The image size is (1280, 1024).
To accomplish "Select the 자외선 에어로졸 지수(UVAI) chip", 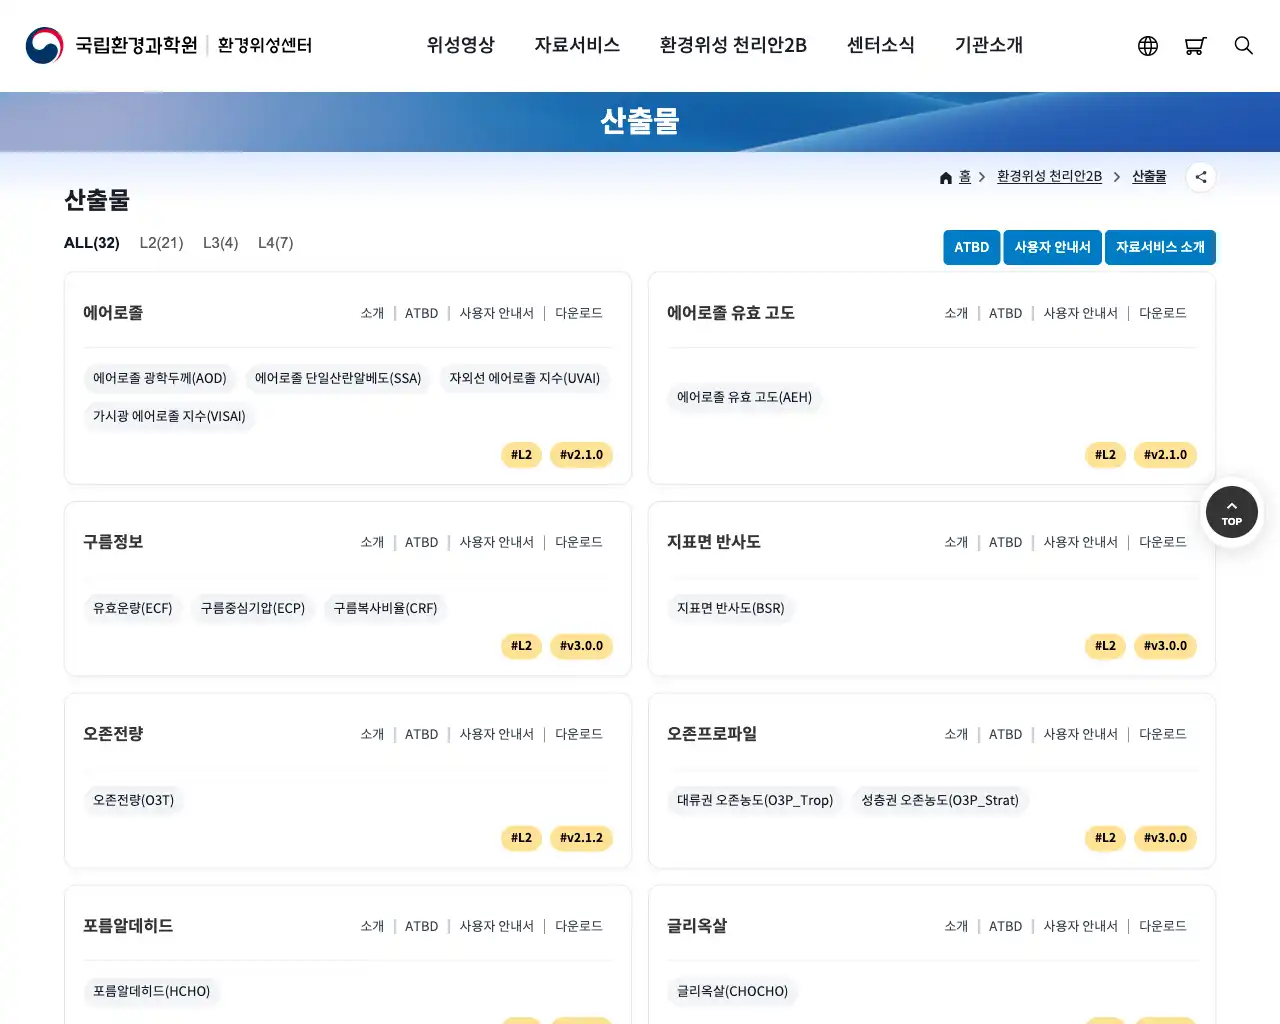I will tap(525, 378).
